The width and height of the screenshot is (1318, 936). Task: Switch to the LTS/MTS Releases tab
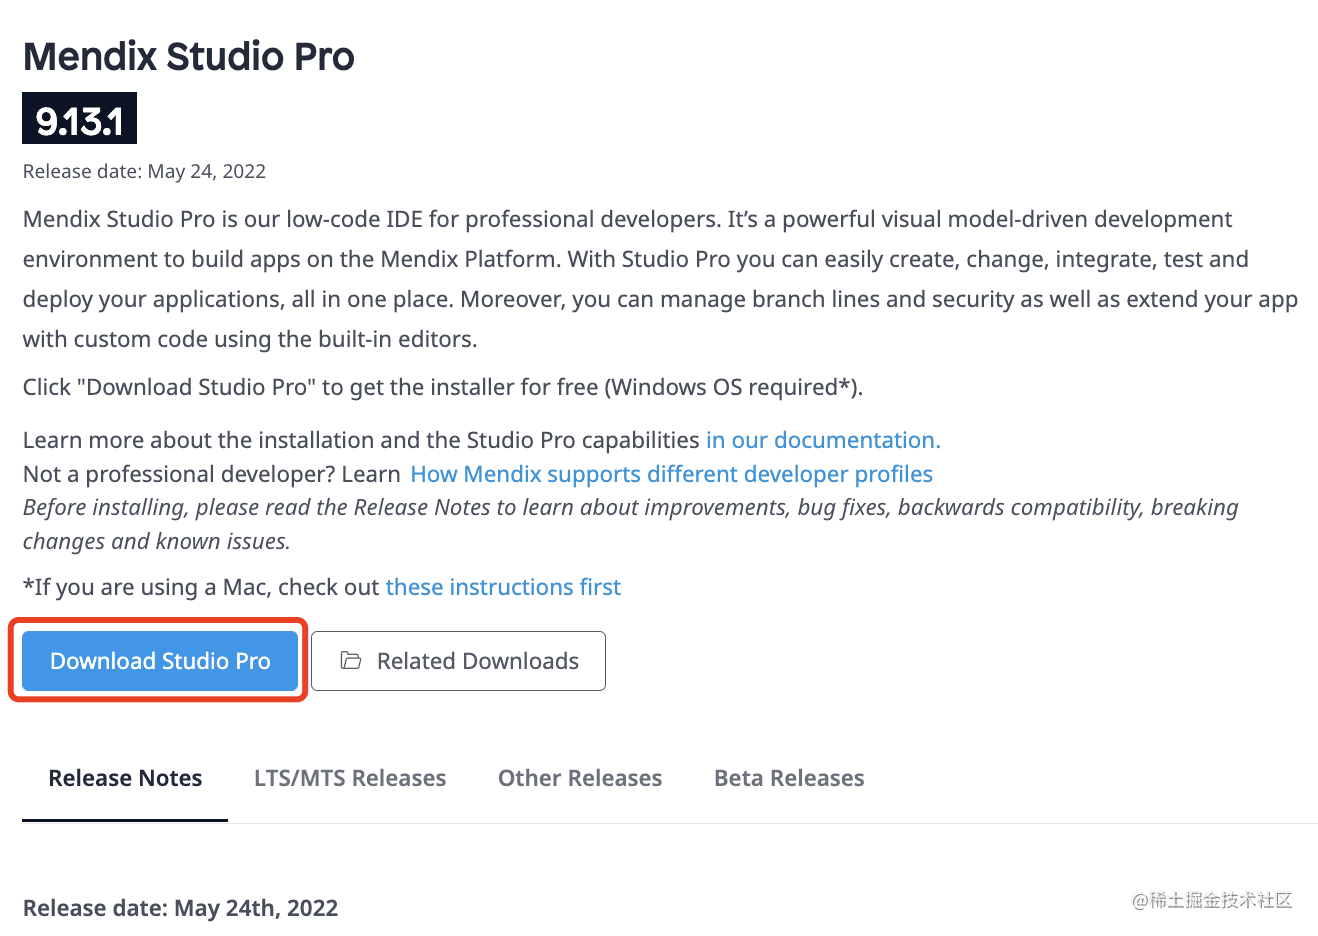point(350,778)
